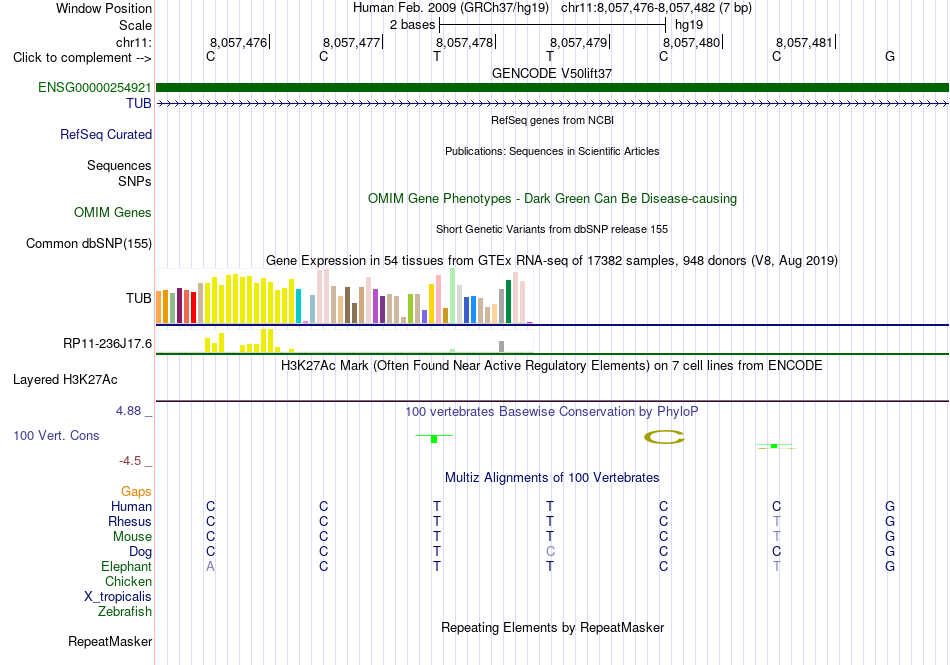950x665 pixels.
Task: Click the dark green bar in TUB GTEx chart
Action: tap(509, 302)
